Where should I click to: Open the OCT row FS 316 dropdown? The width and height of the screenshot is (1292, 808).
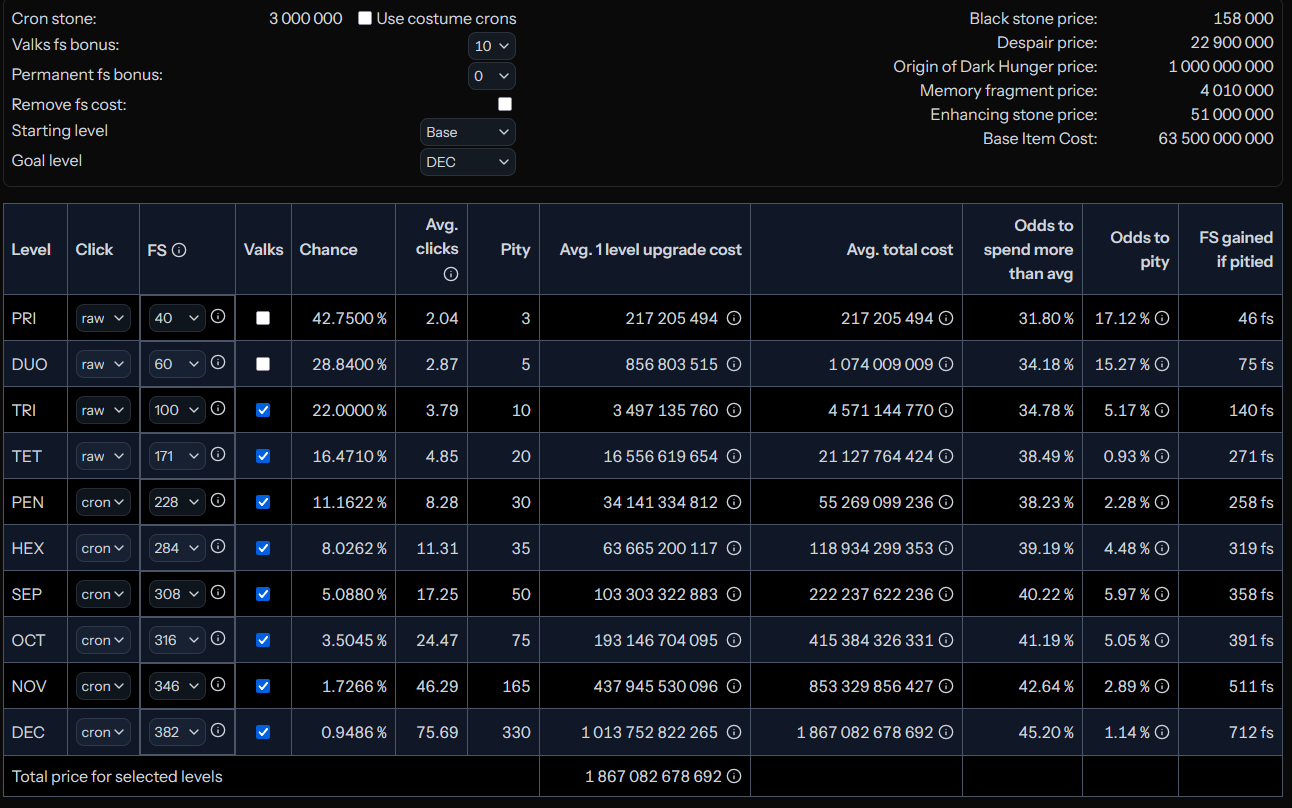pyautogui.click(x=177, y=640)
